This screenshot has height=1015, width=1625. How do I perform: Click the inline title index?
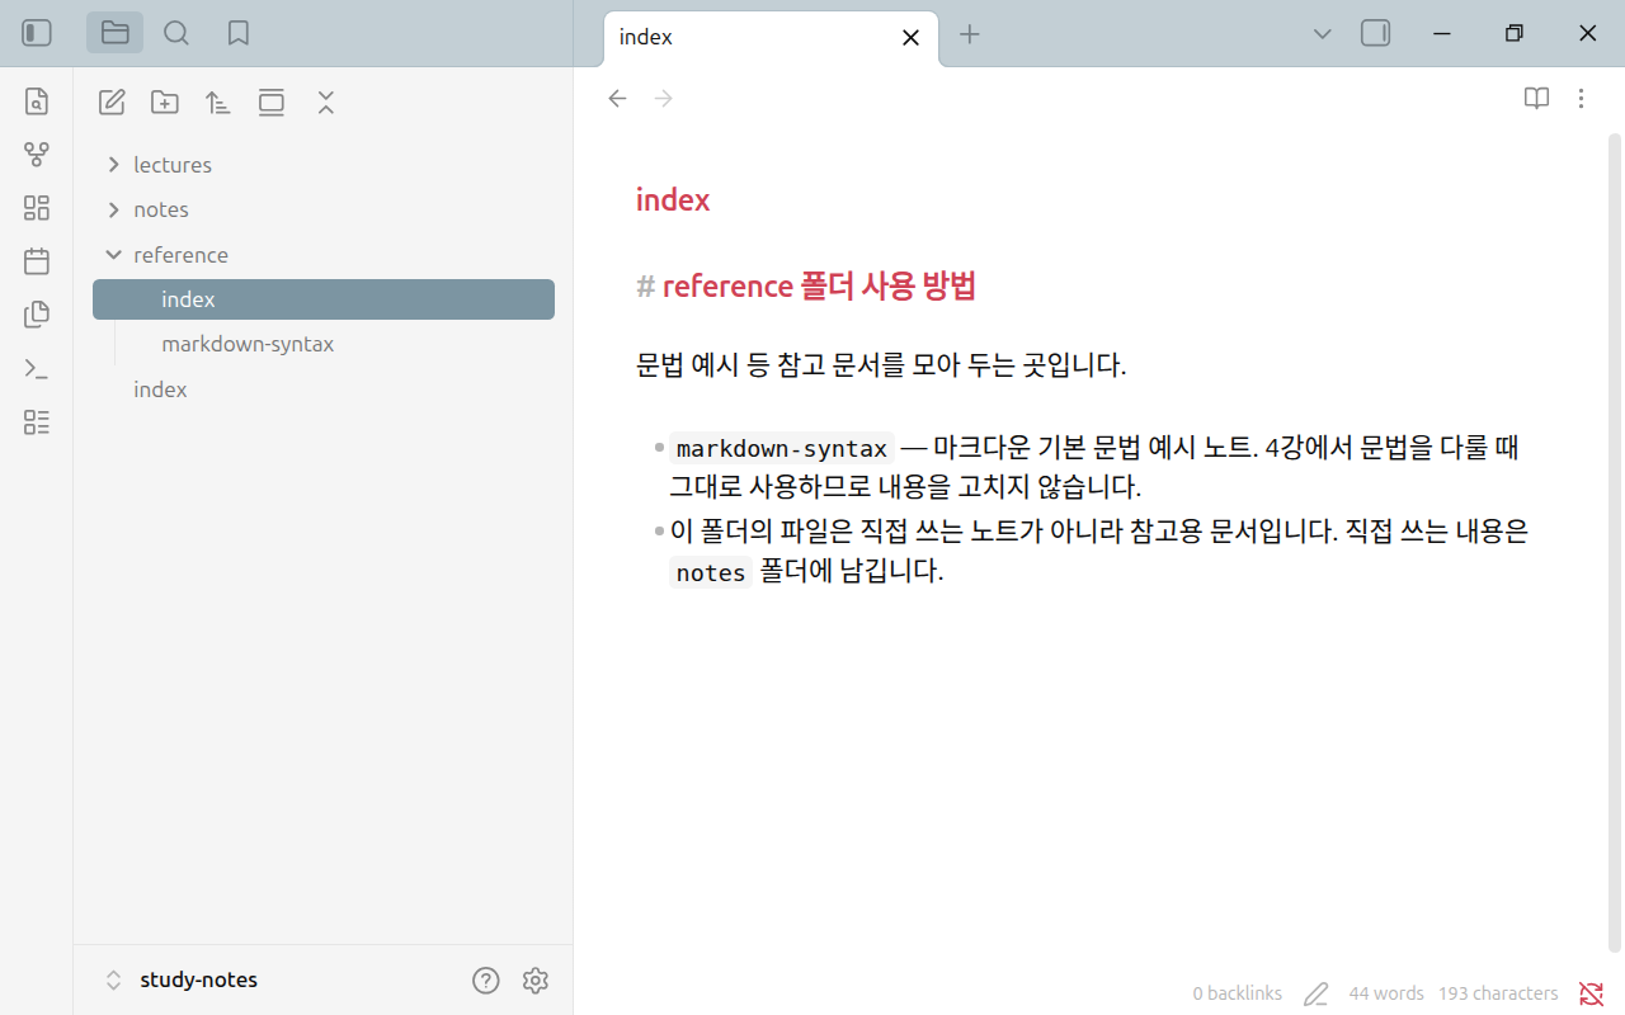[x=673, y=200]
